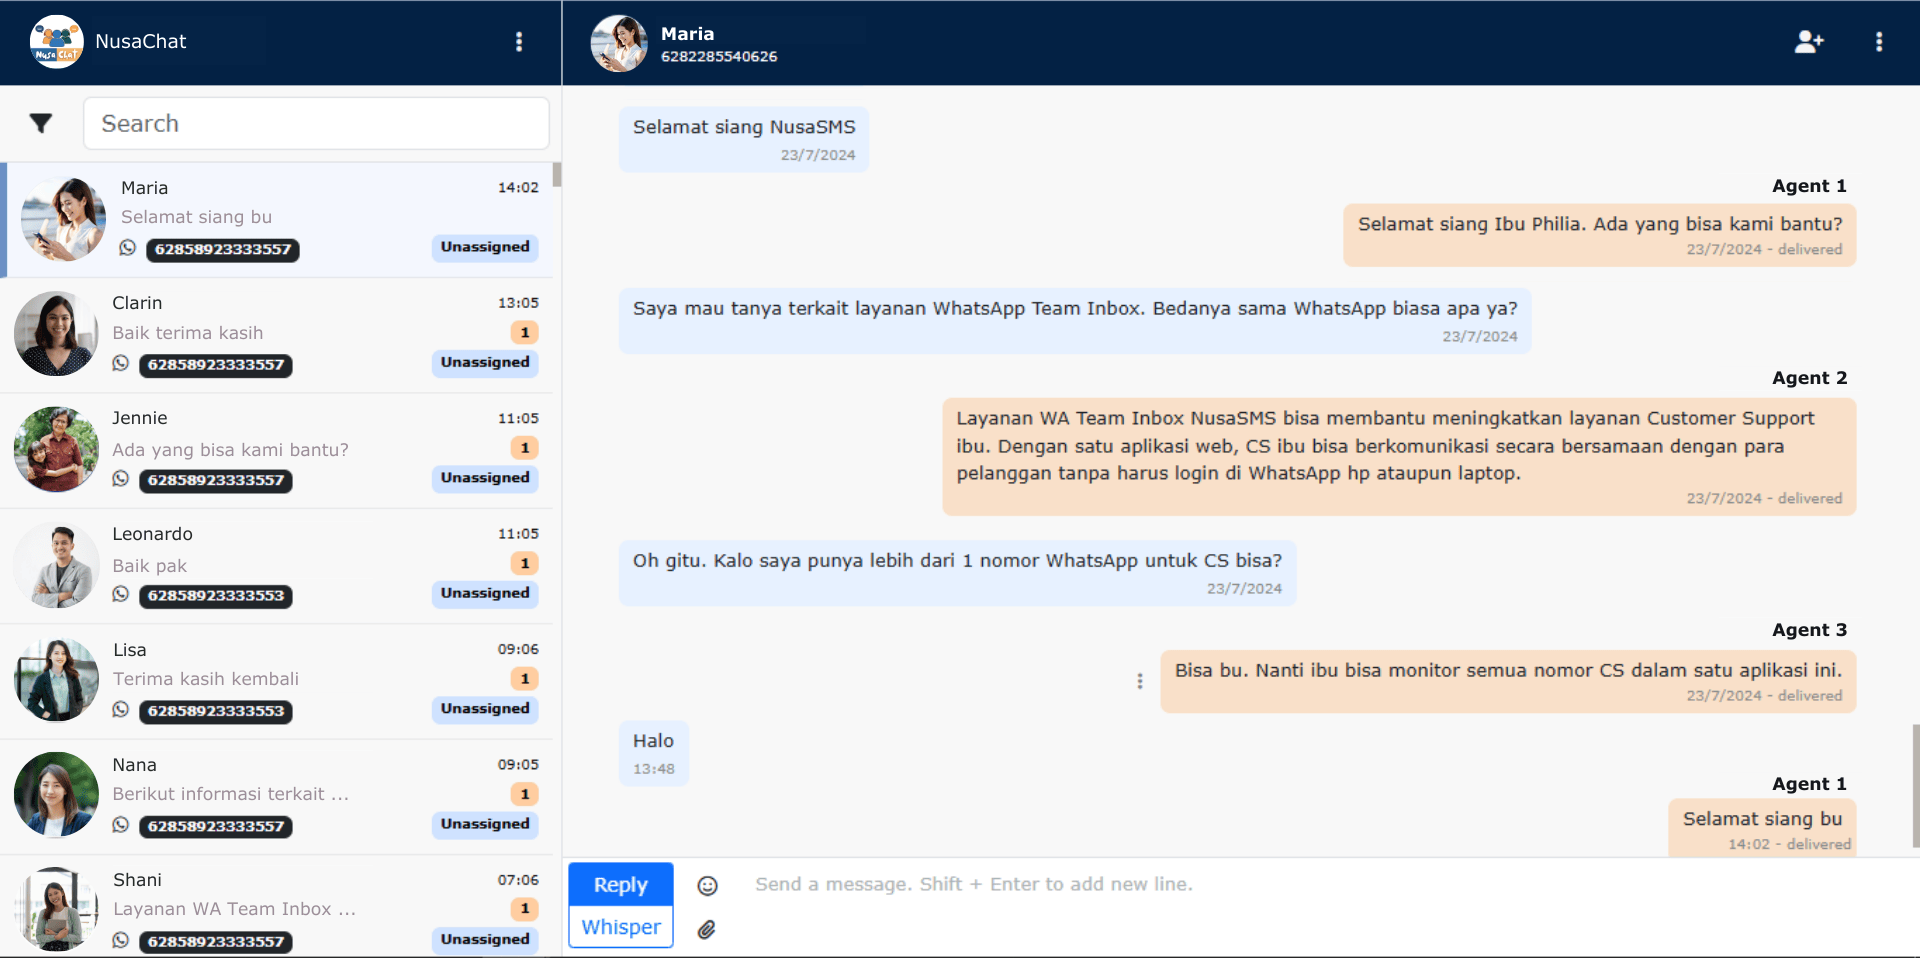Click phone number 6282285540626 in header
This screenshot has height=960, width=1920.
[719, 57]
